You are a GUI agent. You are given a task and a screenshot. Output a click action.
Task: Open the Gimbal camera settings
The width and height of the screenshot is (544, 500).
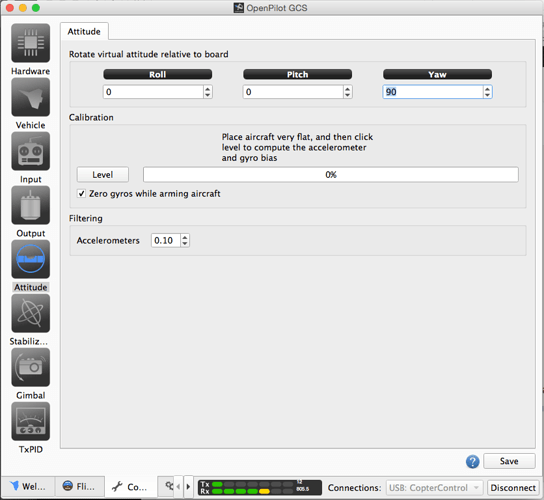pyautogui.click(x=31, y=367)
